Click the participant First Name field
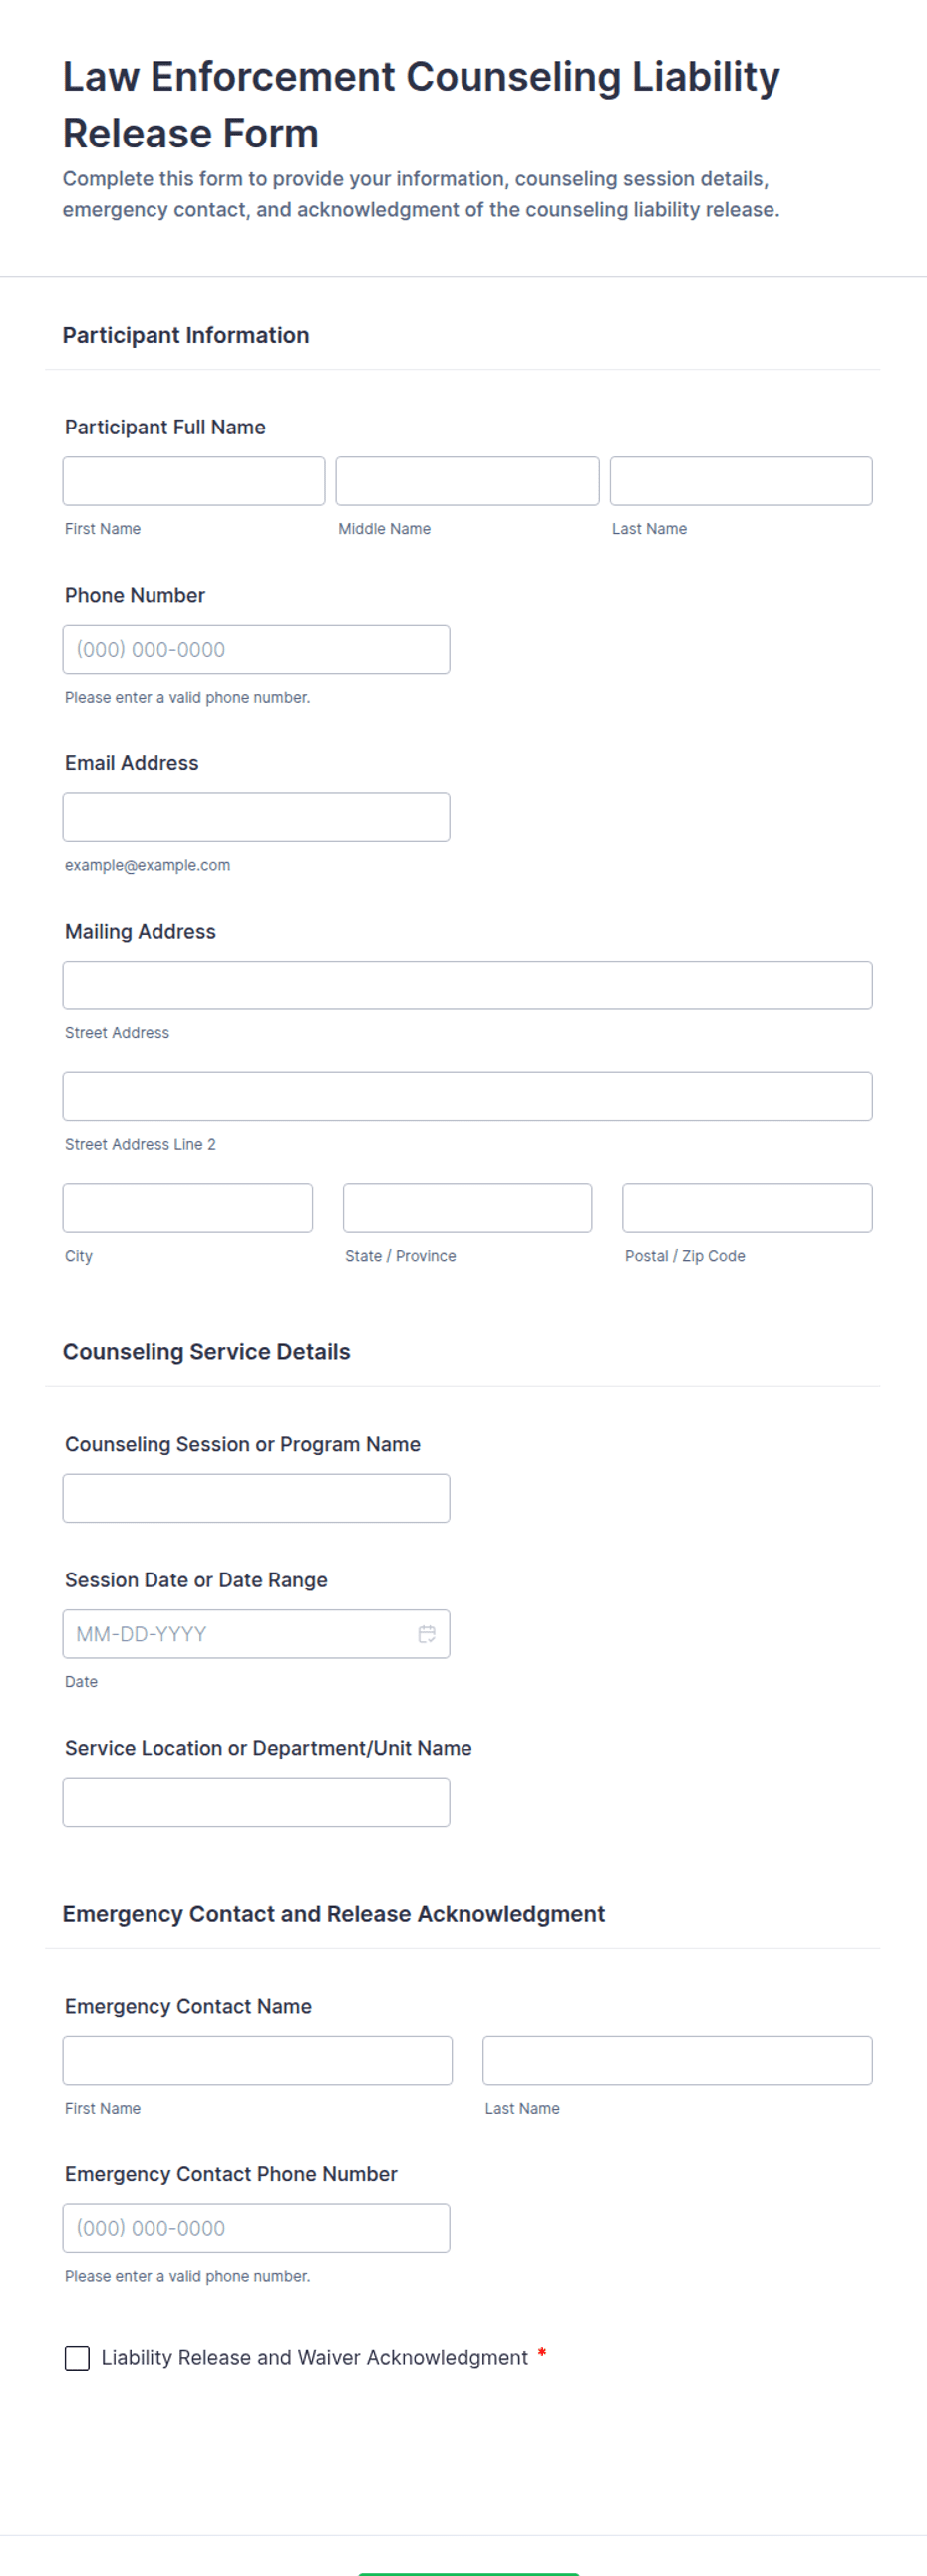Image resolution: width=927 pixels, height=2576 pixels. (x=194, y=481)
